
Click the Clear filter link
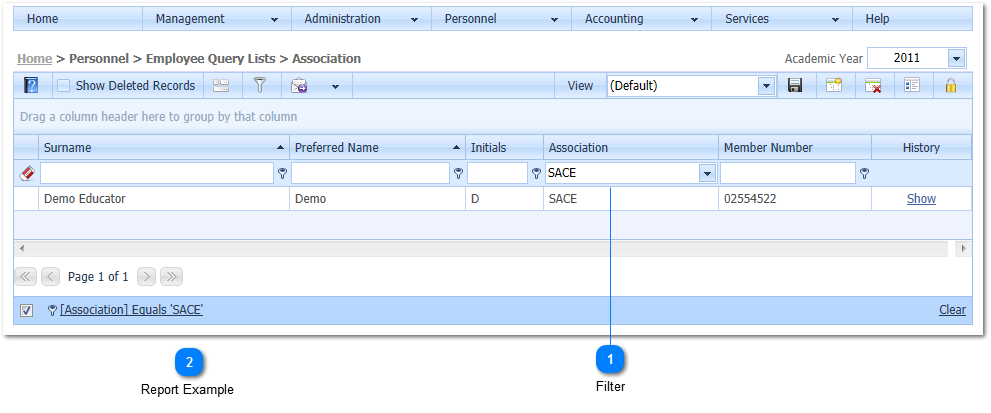952,310
